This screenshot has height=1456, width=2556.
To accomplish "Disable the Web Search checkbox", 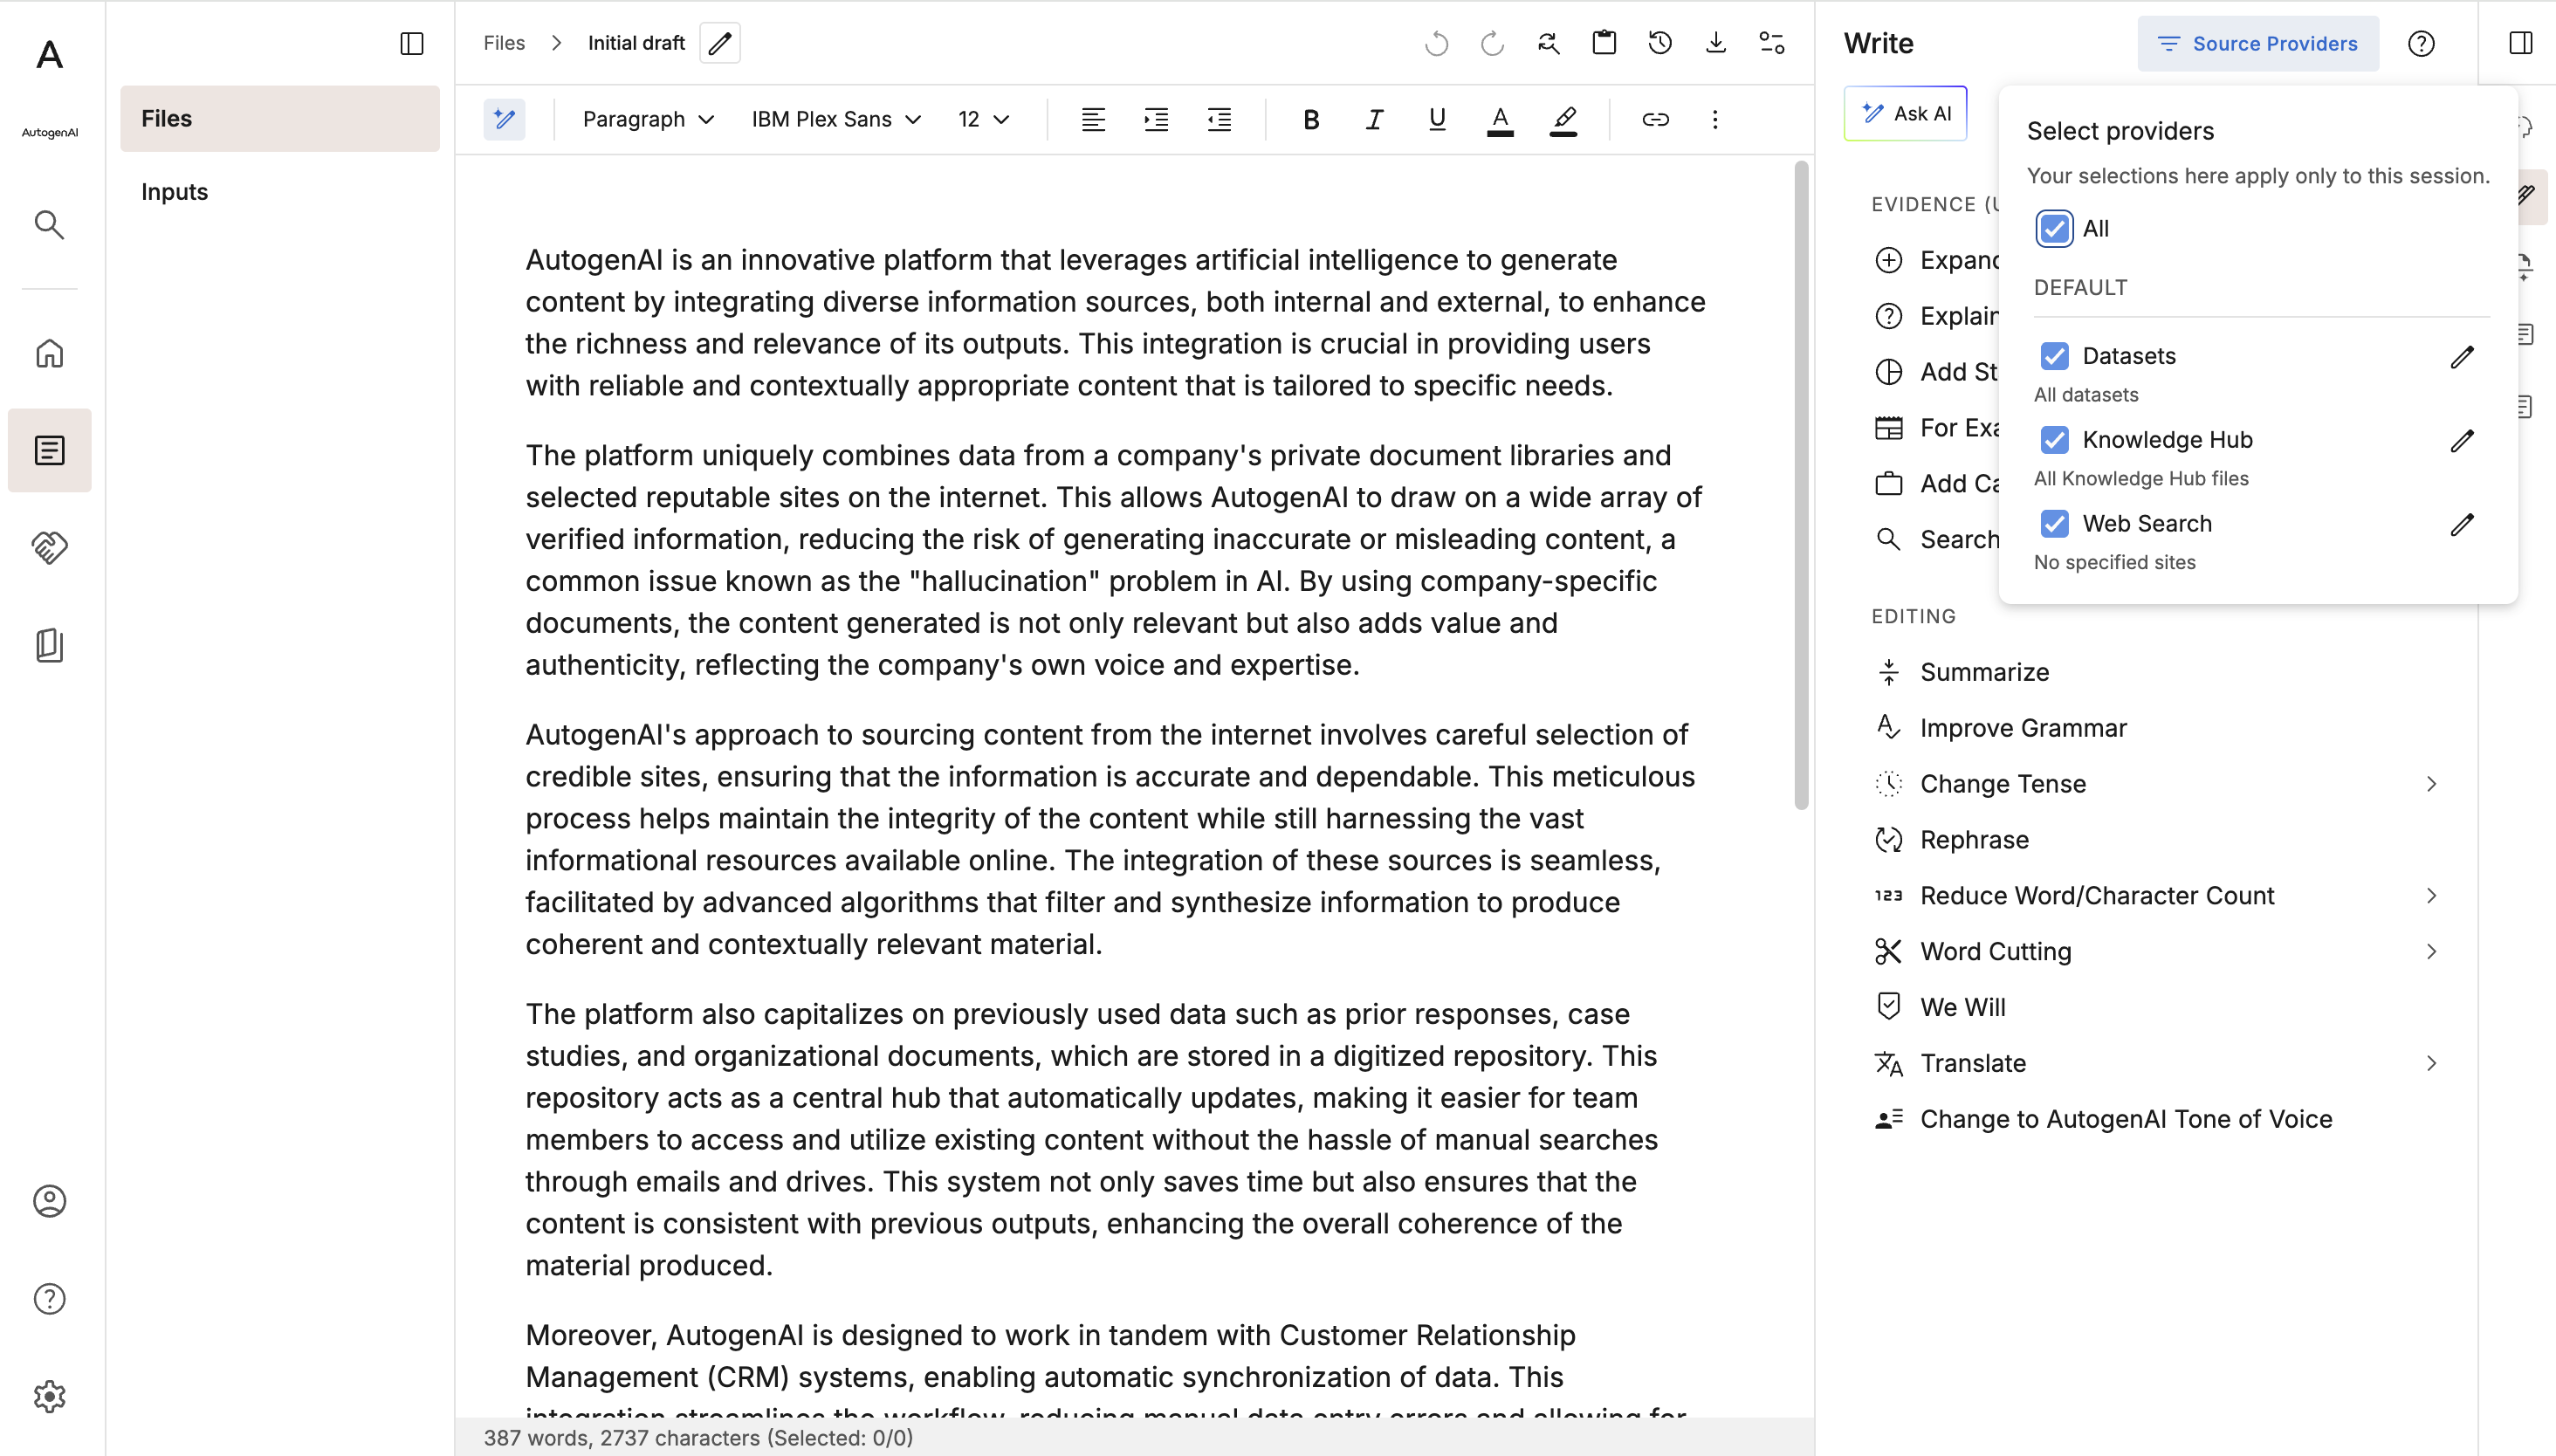I will [x=2054, y=524].
